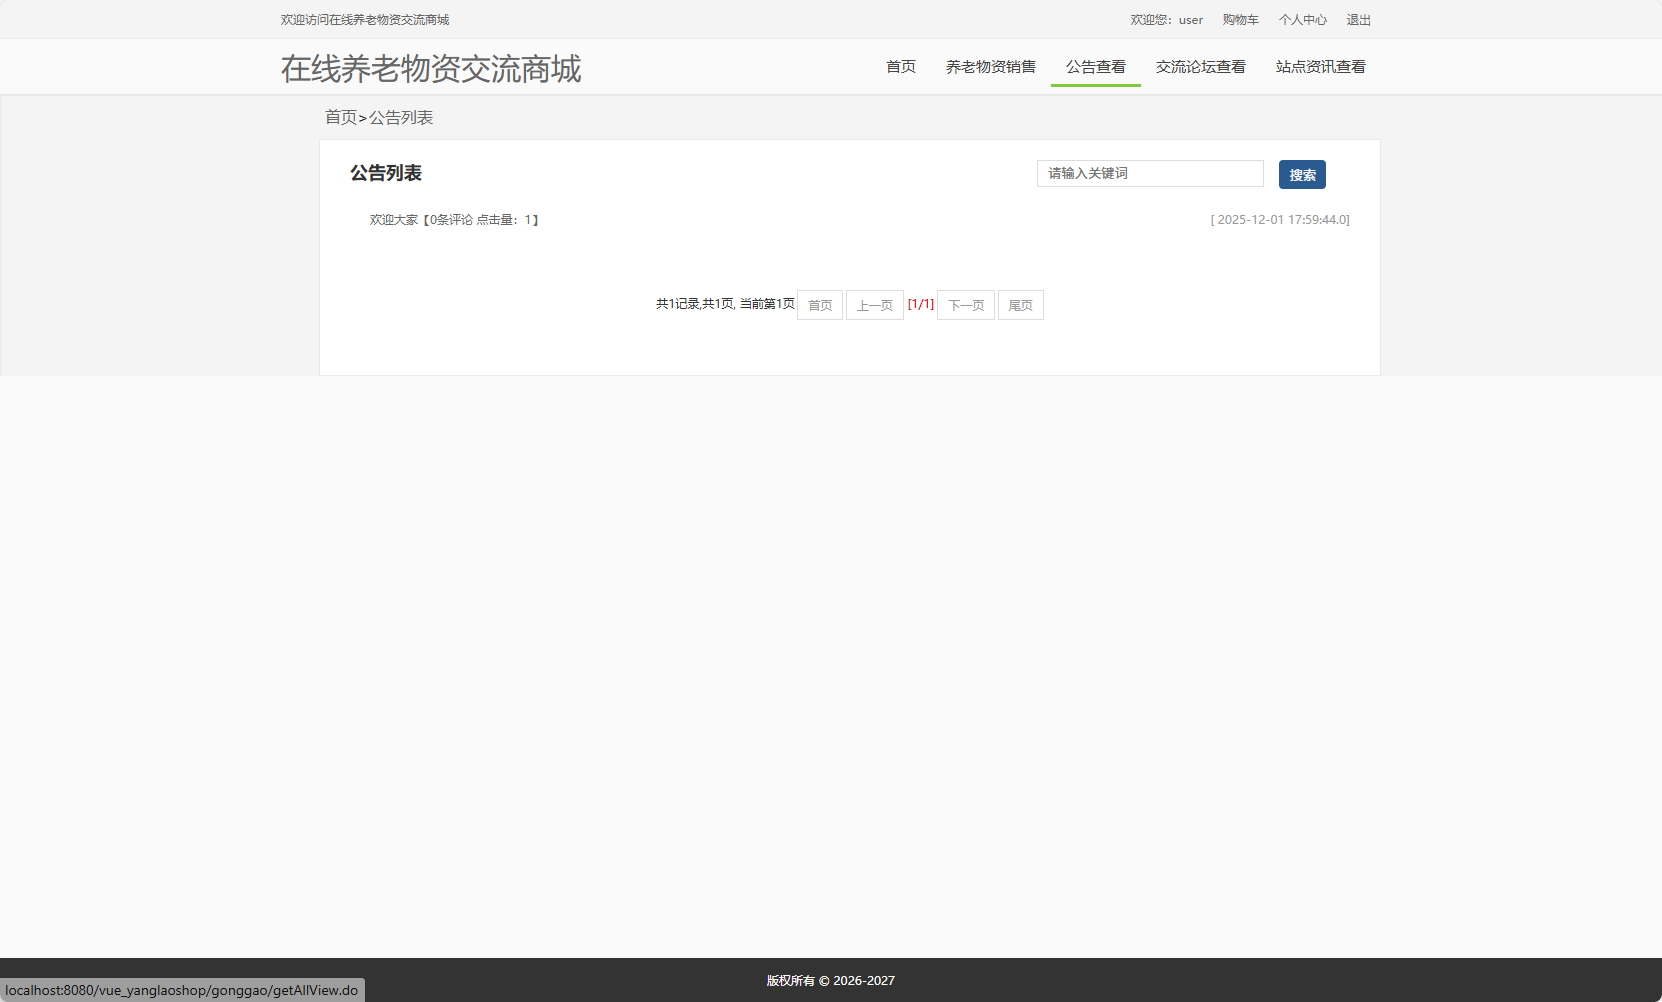Click the welcome text 欢迎访问在线养老物资交流商城
The height and width of the screenshot is (1002, 1662).
coord(366,19)
